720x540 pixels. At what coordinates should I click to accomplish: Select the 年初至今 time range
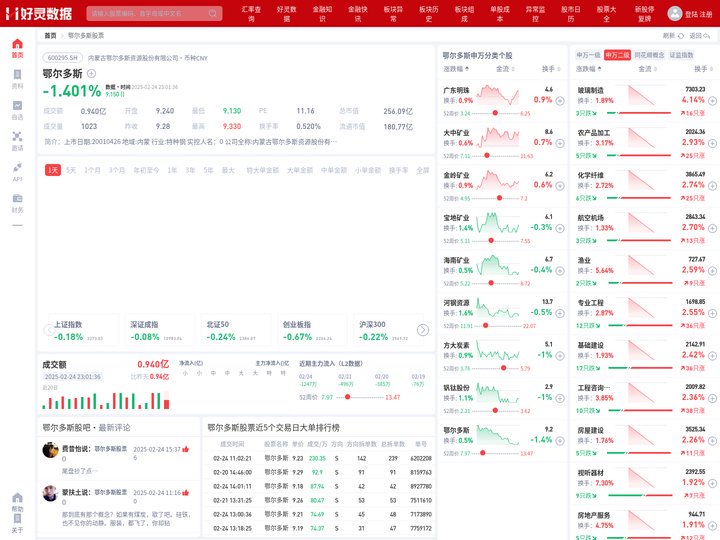(x=146, y=170)
